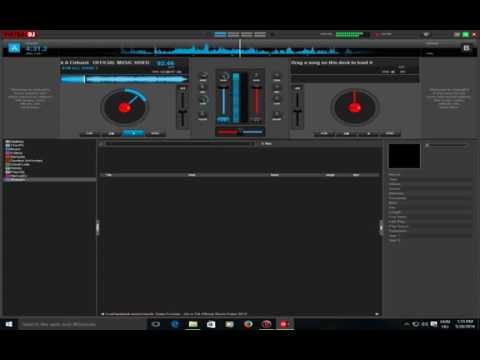
Task: Sort by the Remix column header
Action: tap(275, 175)
